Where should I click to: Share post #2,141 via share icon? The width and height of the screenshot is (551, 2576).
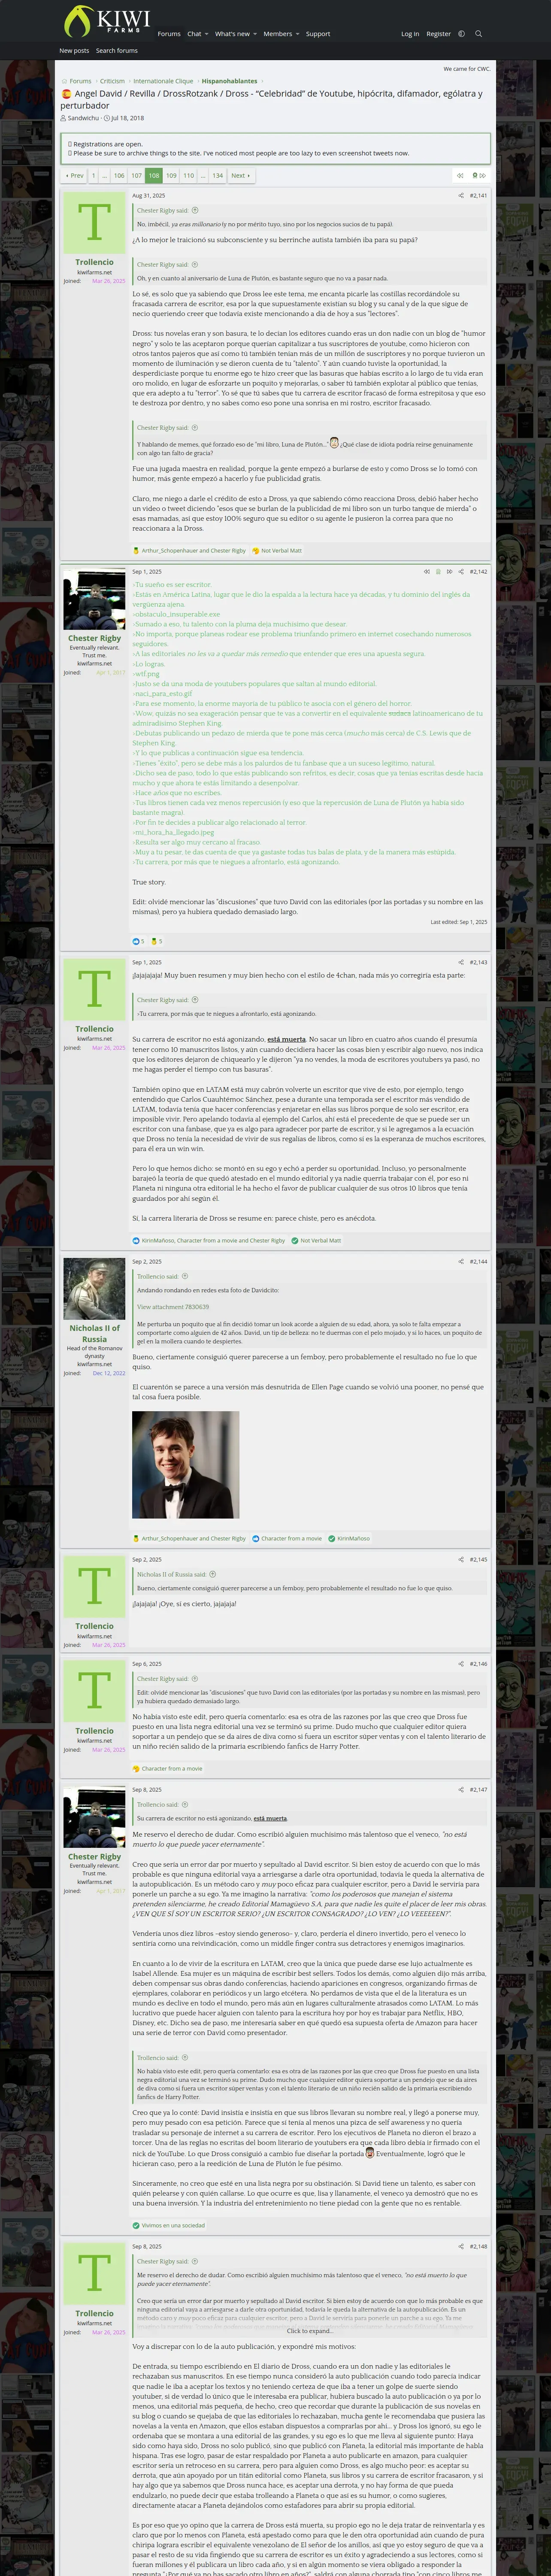click(x=460, y=196)
